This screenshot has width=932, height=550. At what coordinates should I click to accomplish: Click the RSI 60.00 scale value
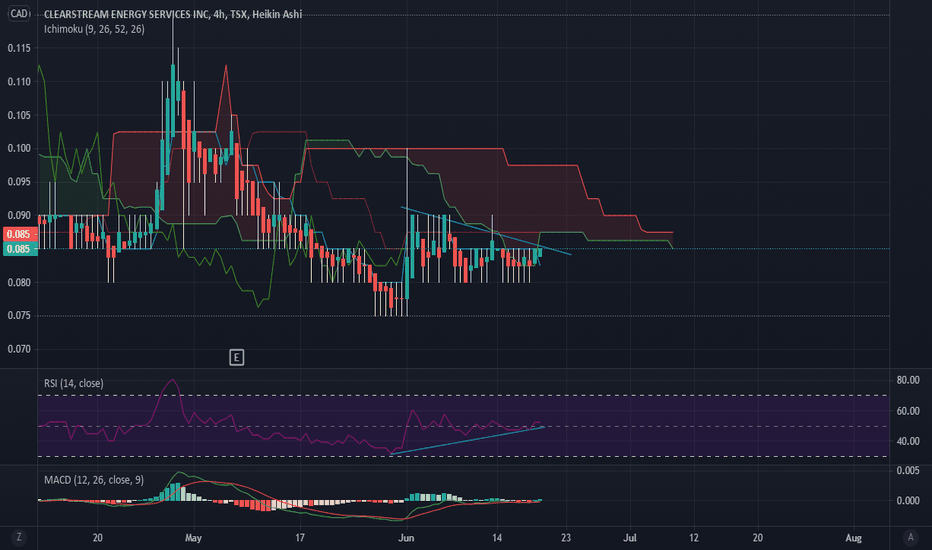908,411
